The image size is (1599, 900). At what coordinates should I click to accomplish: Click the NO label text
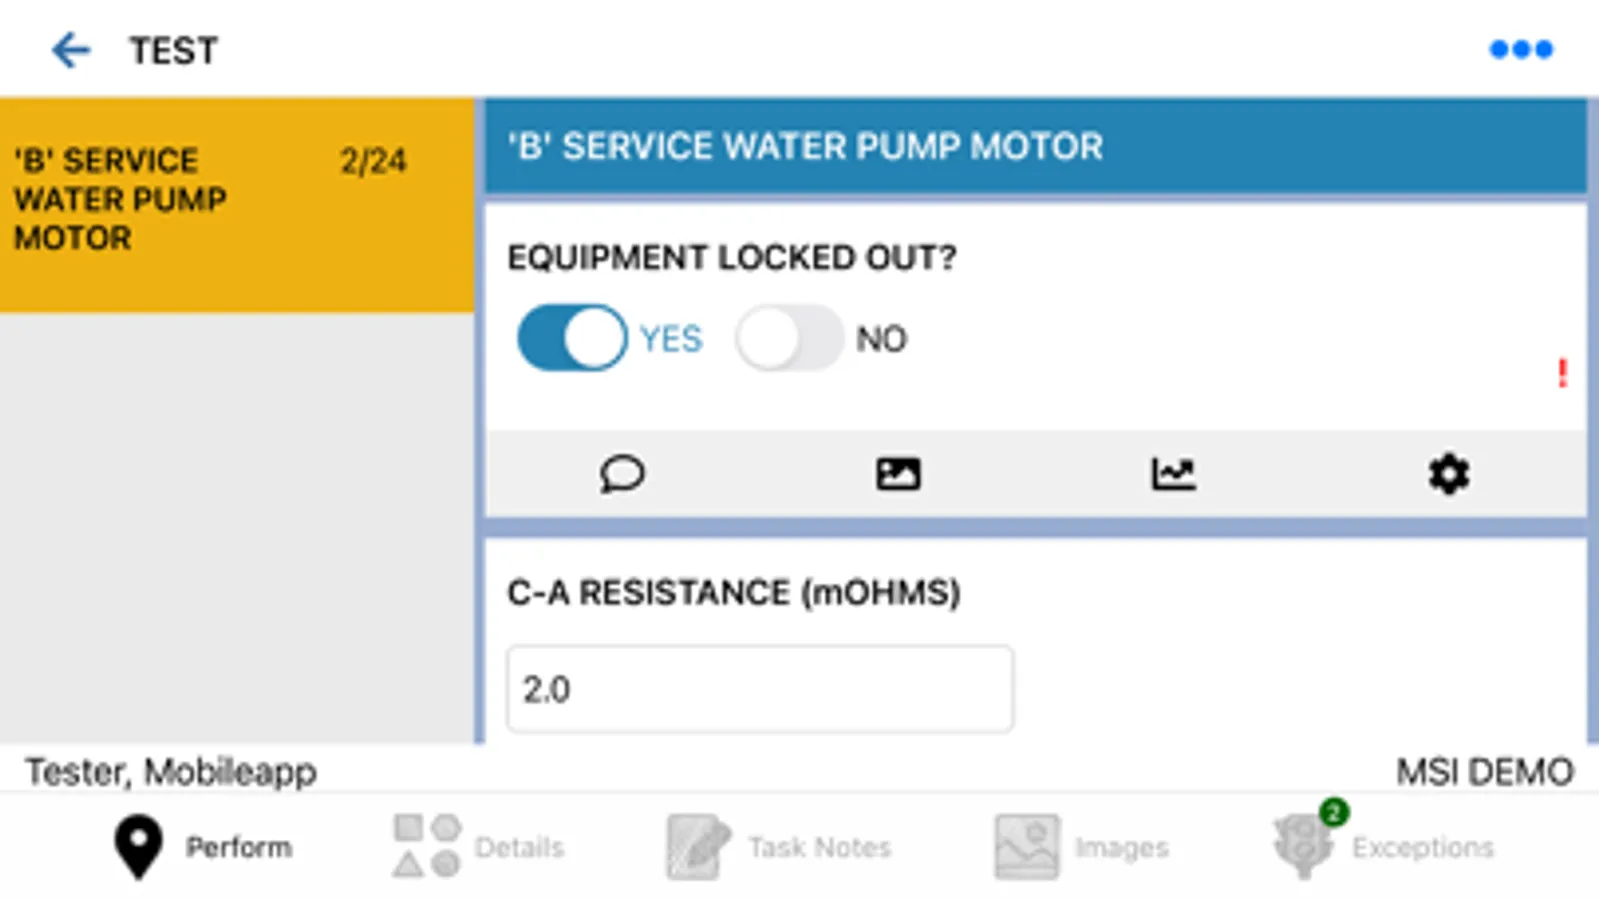881,339
